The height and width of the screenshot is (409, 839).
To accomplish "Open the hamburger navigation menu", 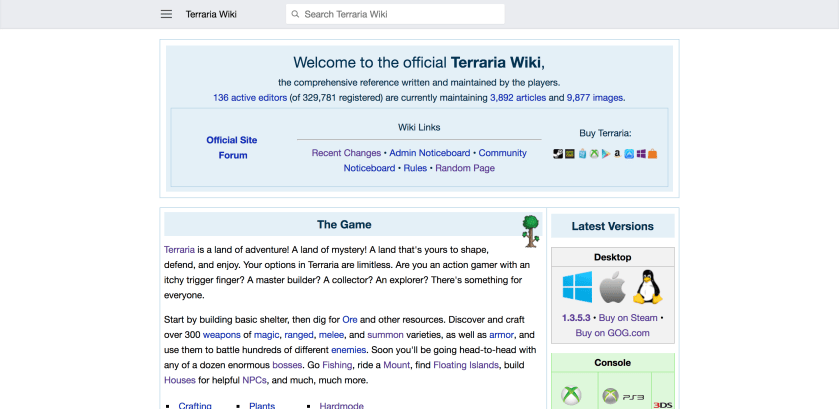I will pos(166,14).
